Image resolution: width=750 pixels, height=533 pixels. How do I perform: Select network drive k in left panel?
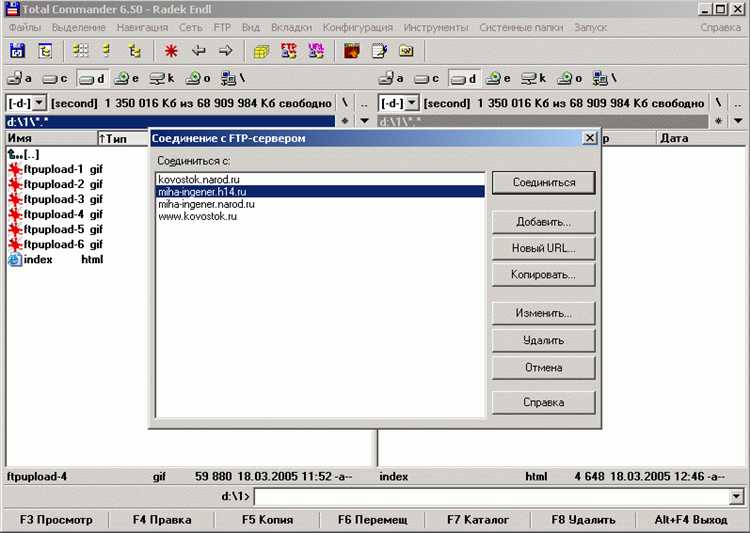[x=162, y=78]
